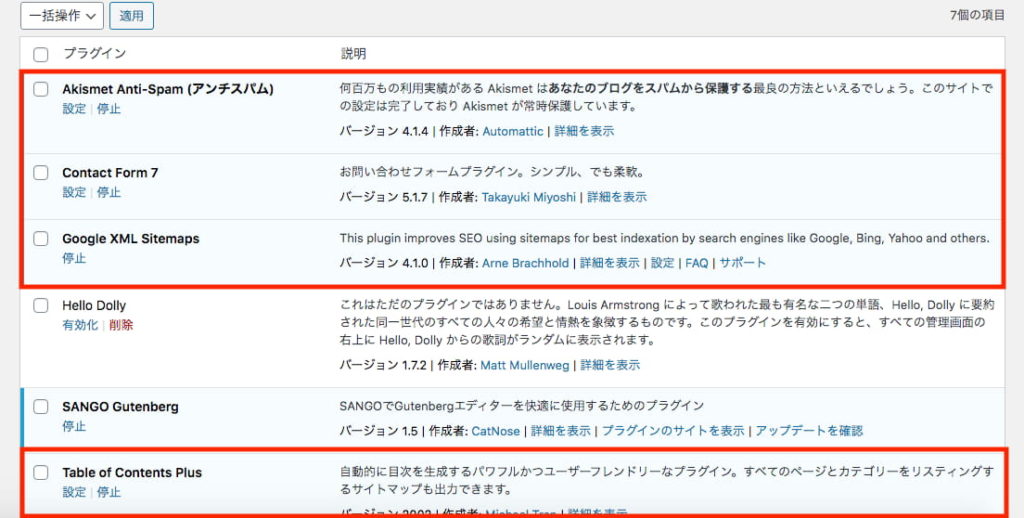
Task: Click 詳細を表示 in the Akismet row
Action: click(x=584, y=131)
